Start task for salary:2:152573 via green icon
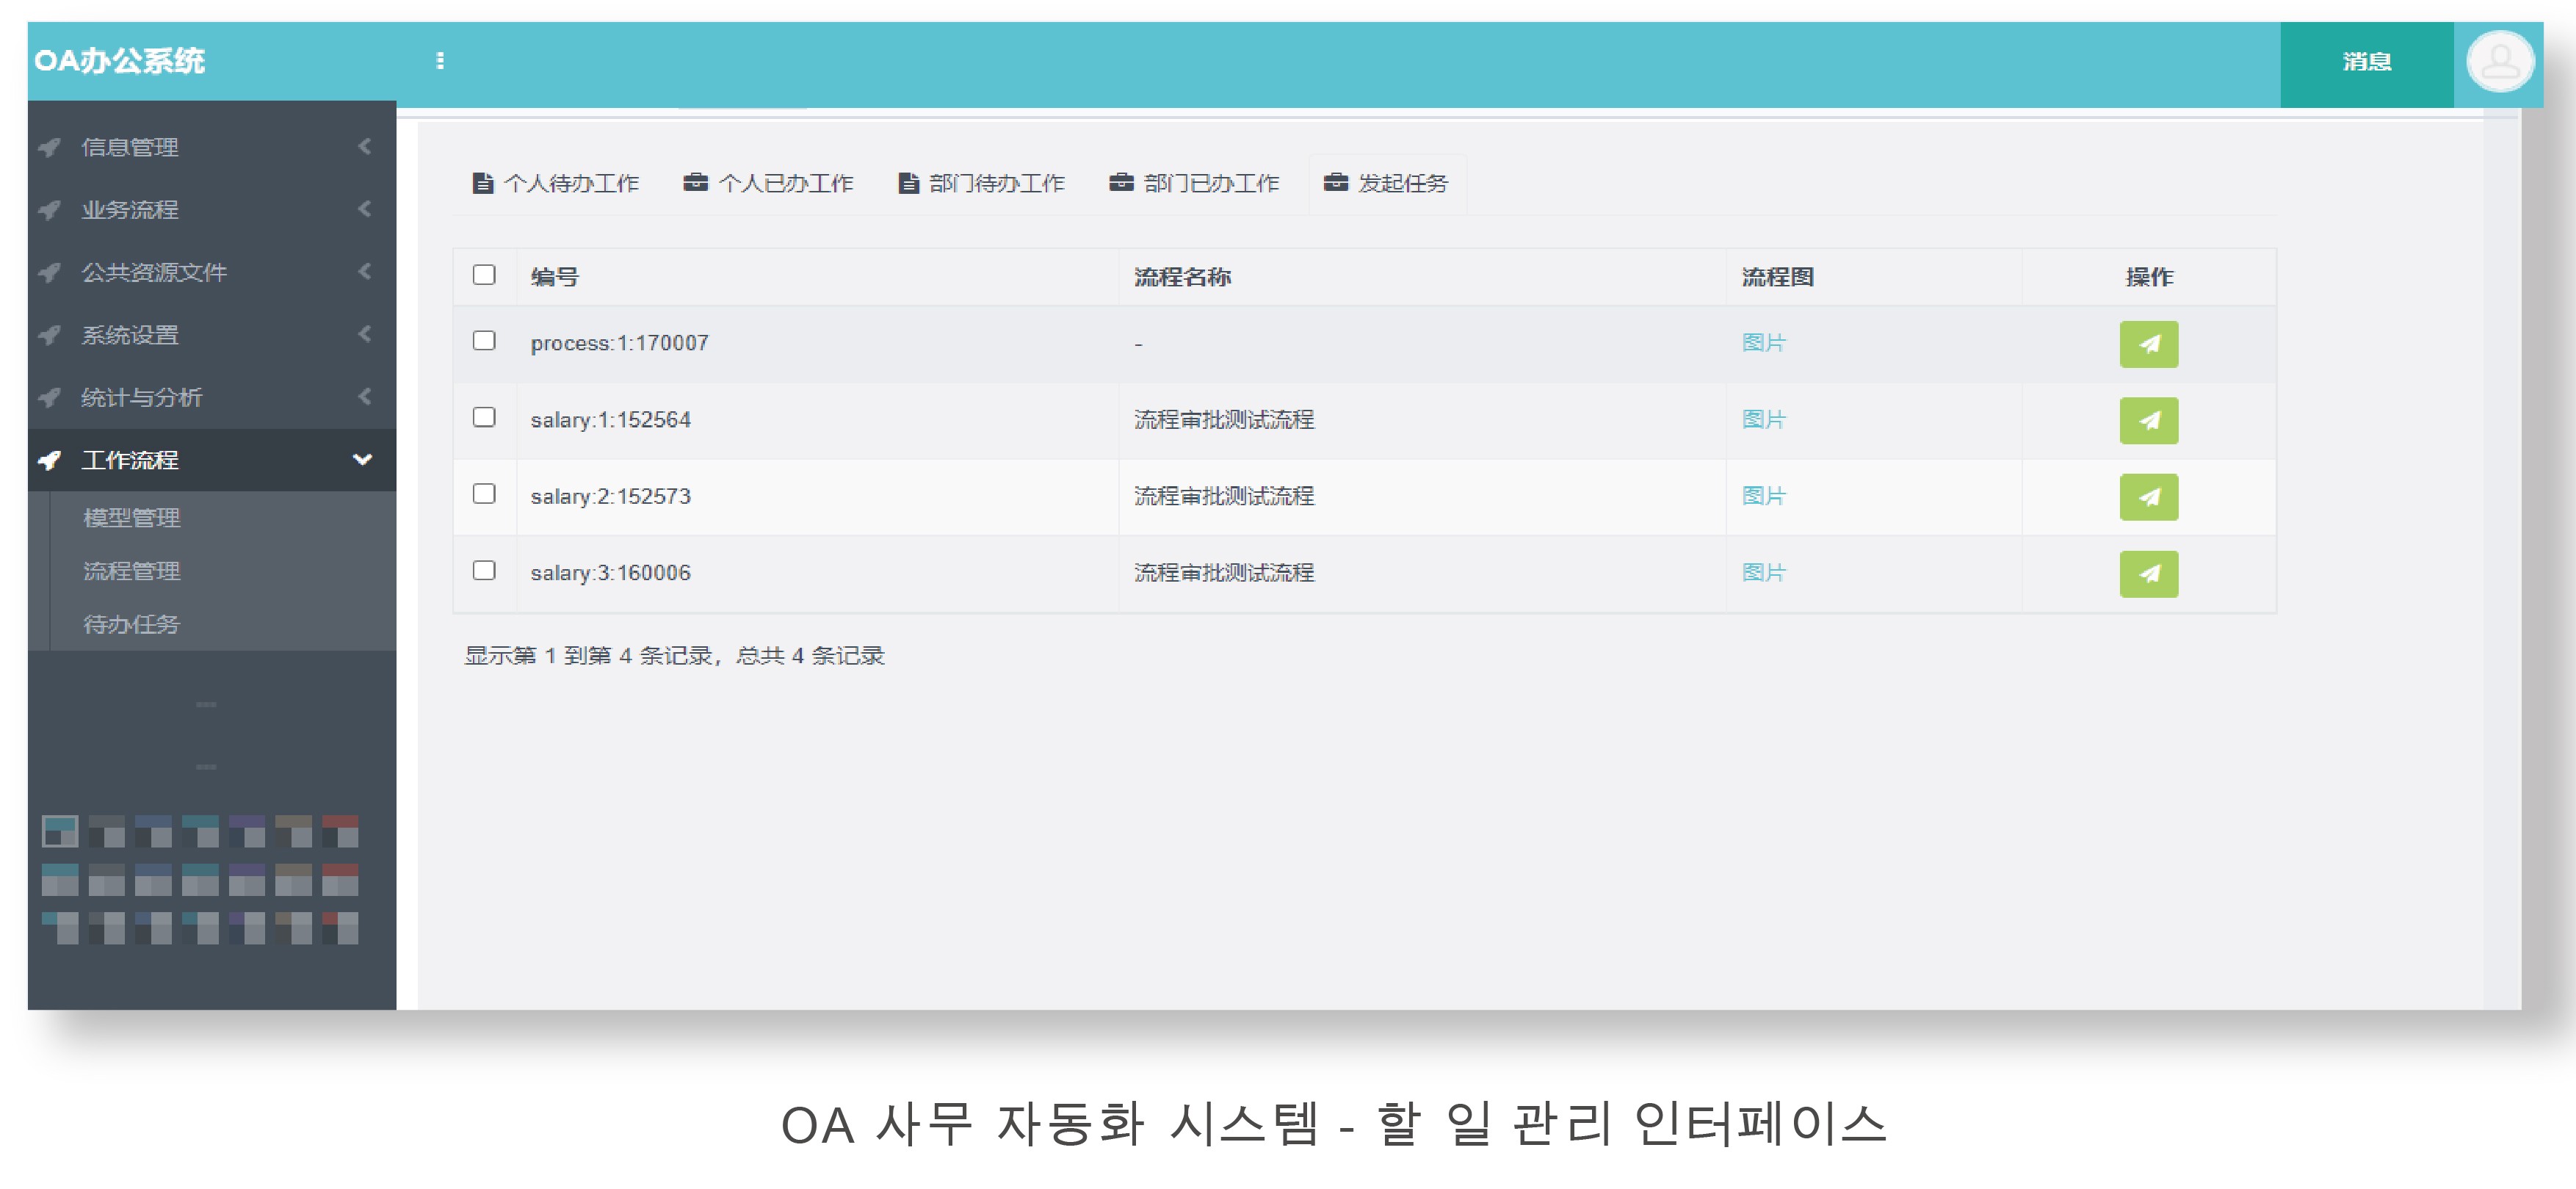 (x=2148, y=497)
